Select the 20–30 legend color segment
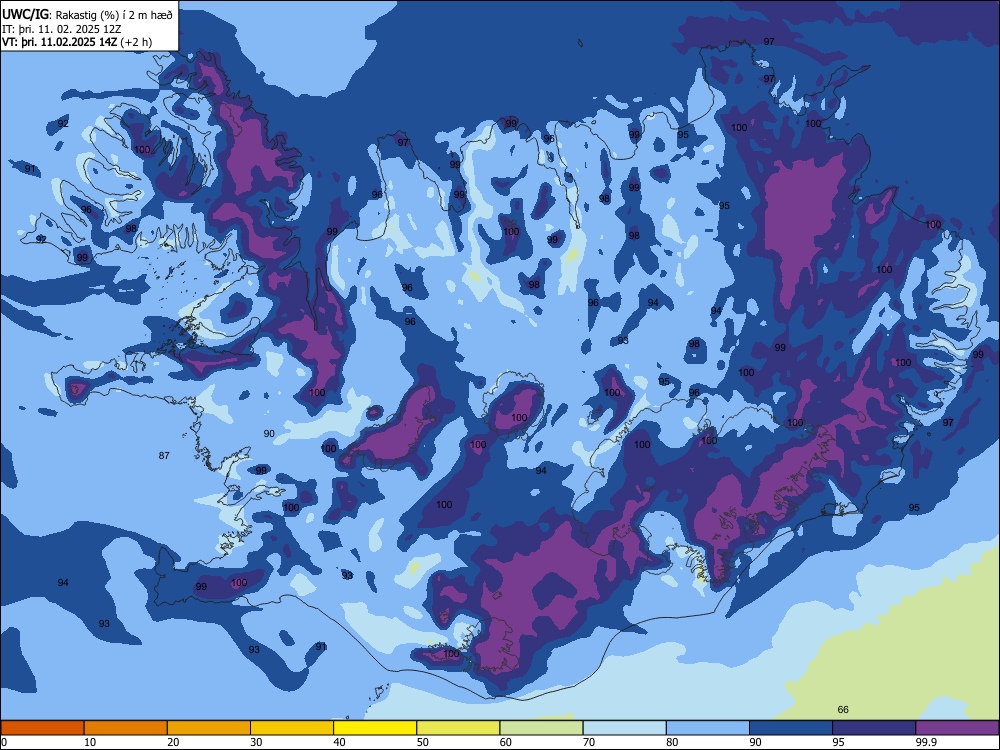 pos(209,728)
